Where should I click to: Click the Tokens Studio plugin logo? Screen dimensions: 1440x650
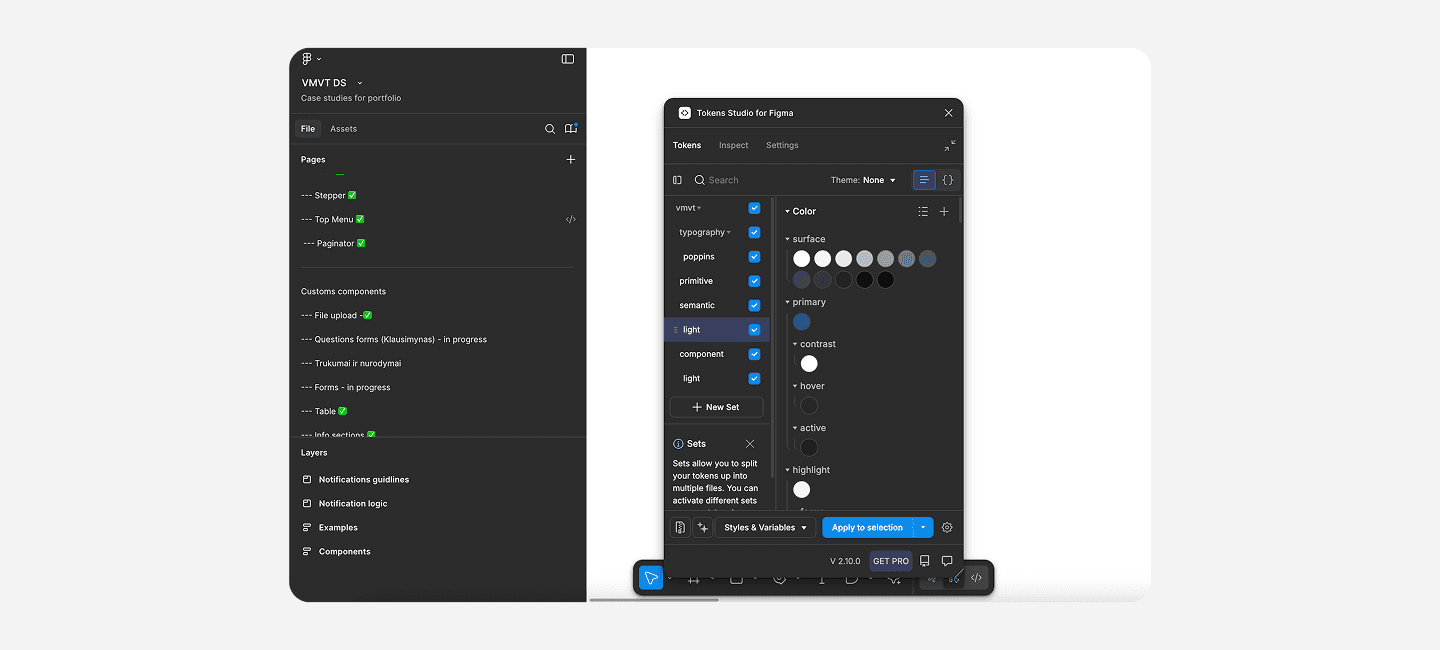685,113
